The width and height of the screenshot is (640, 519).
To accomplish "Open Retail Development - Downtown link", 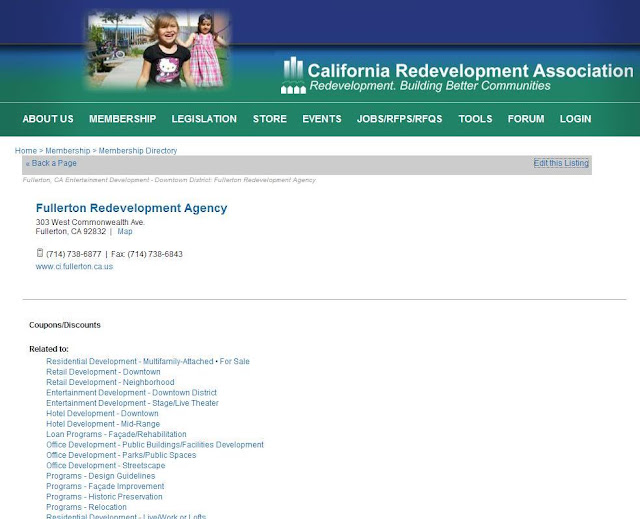I will [x=103, y=372].
